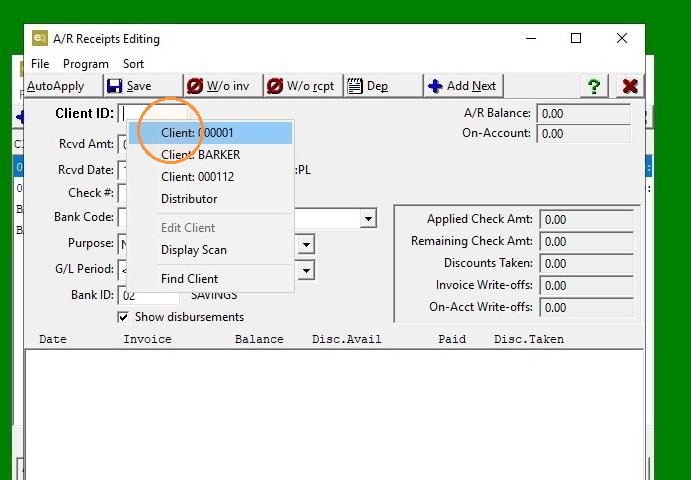This screenshot has height=480, width=691.
Task: Click the W/o inv write-off button
Action: [x=223, y=86]
